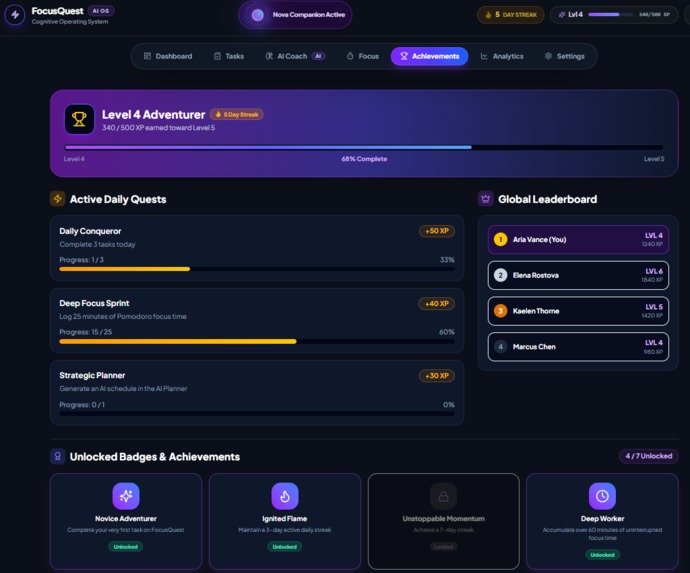
Task: Click the Daily Conqueror progress bar
Action: coord(257,269)
